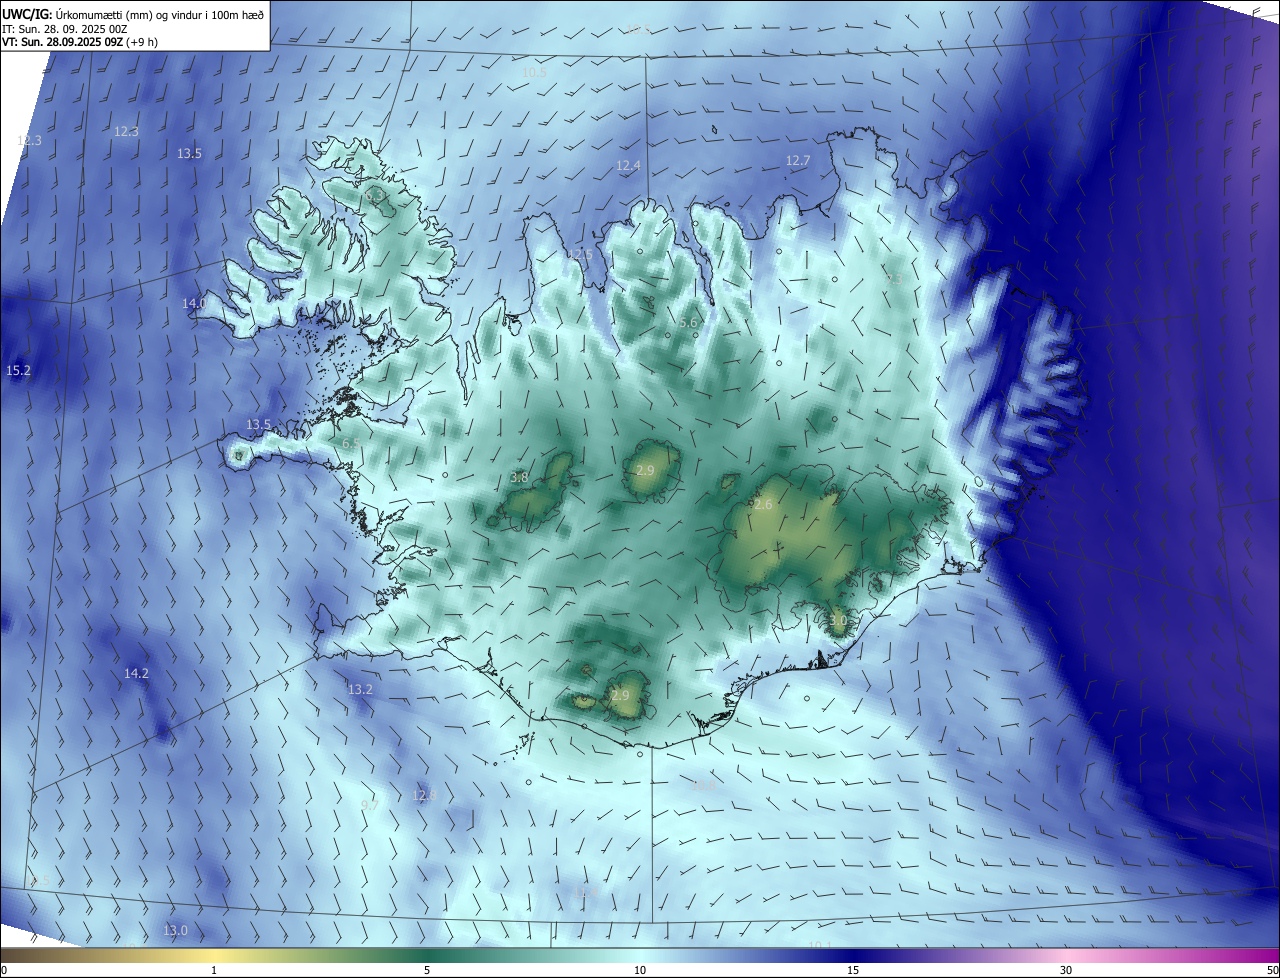This screenshot has width=1280, height=978.
Task: Click the 10.5 value on the map
Action: click(x=534, y=72)
